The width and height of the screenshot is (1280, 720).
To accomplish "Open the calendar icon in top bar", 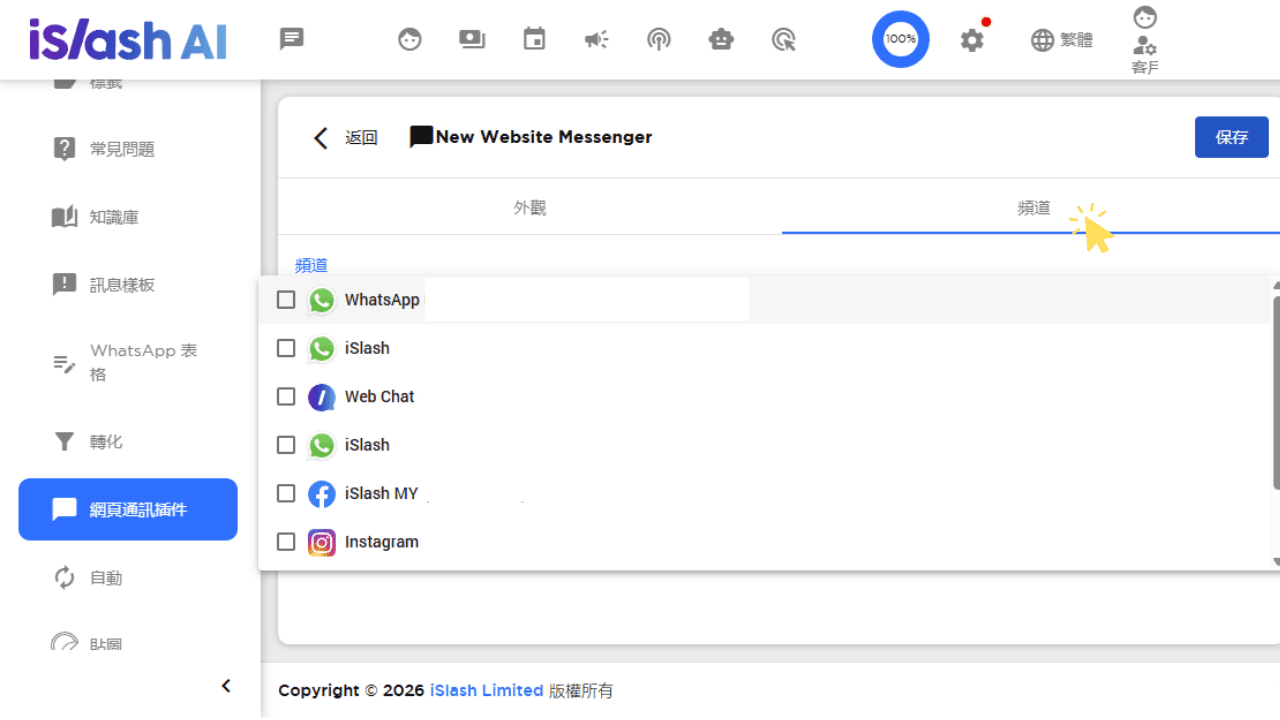I will pos(535,39).
